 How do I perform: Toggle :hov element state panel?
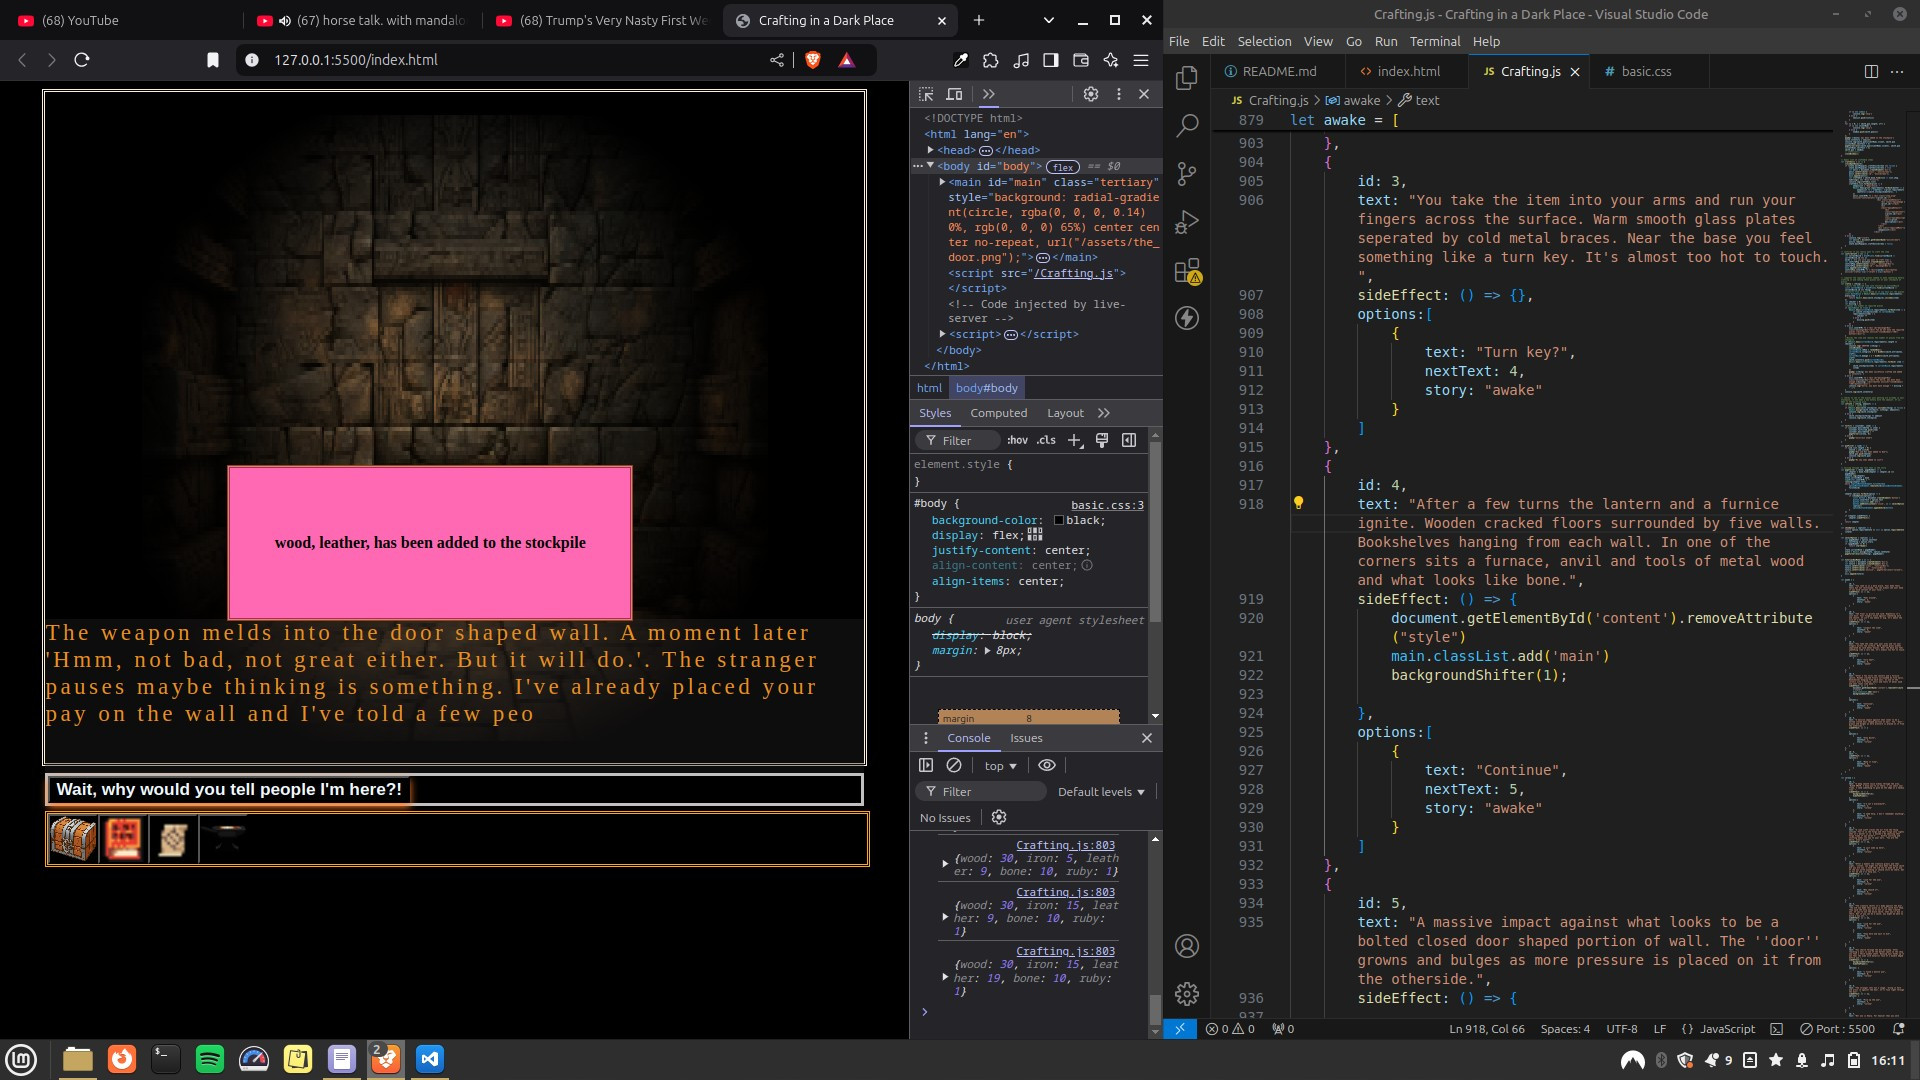pos(1017,440)
